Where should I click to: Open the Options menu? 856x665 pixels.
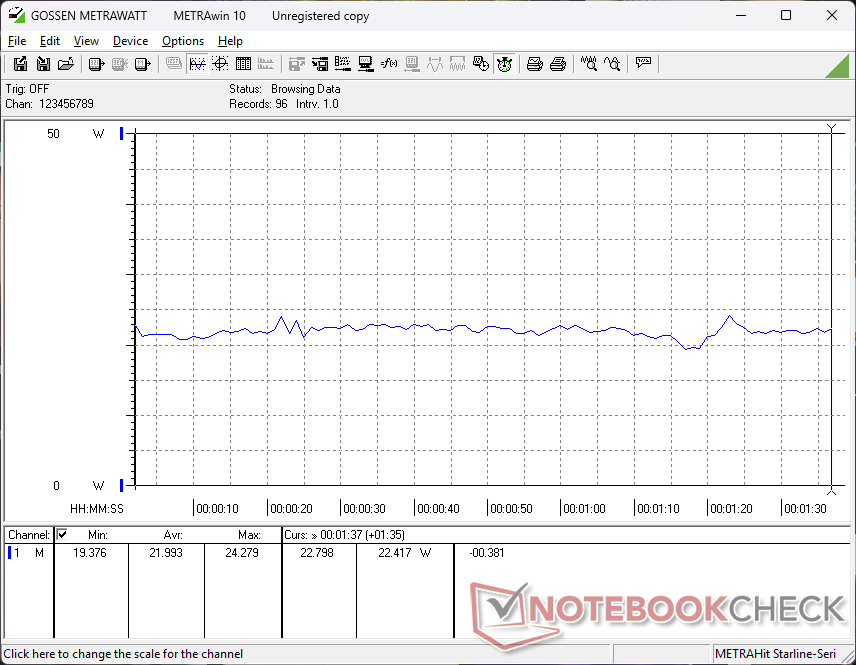coord(183,41)
